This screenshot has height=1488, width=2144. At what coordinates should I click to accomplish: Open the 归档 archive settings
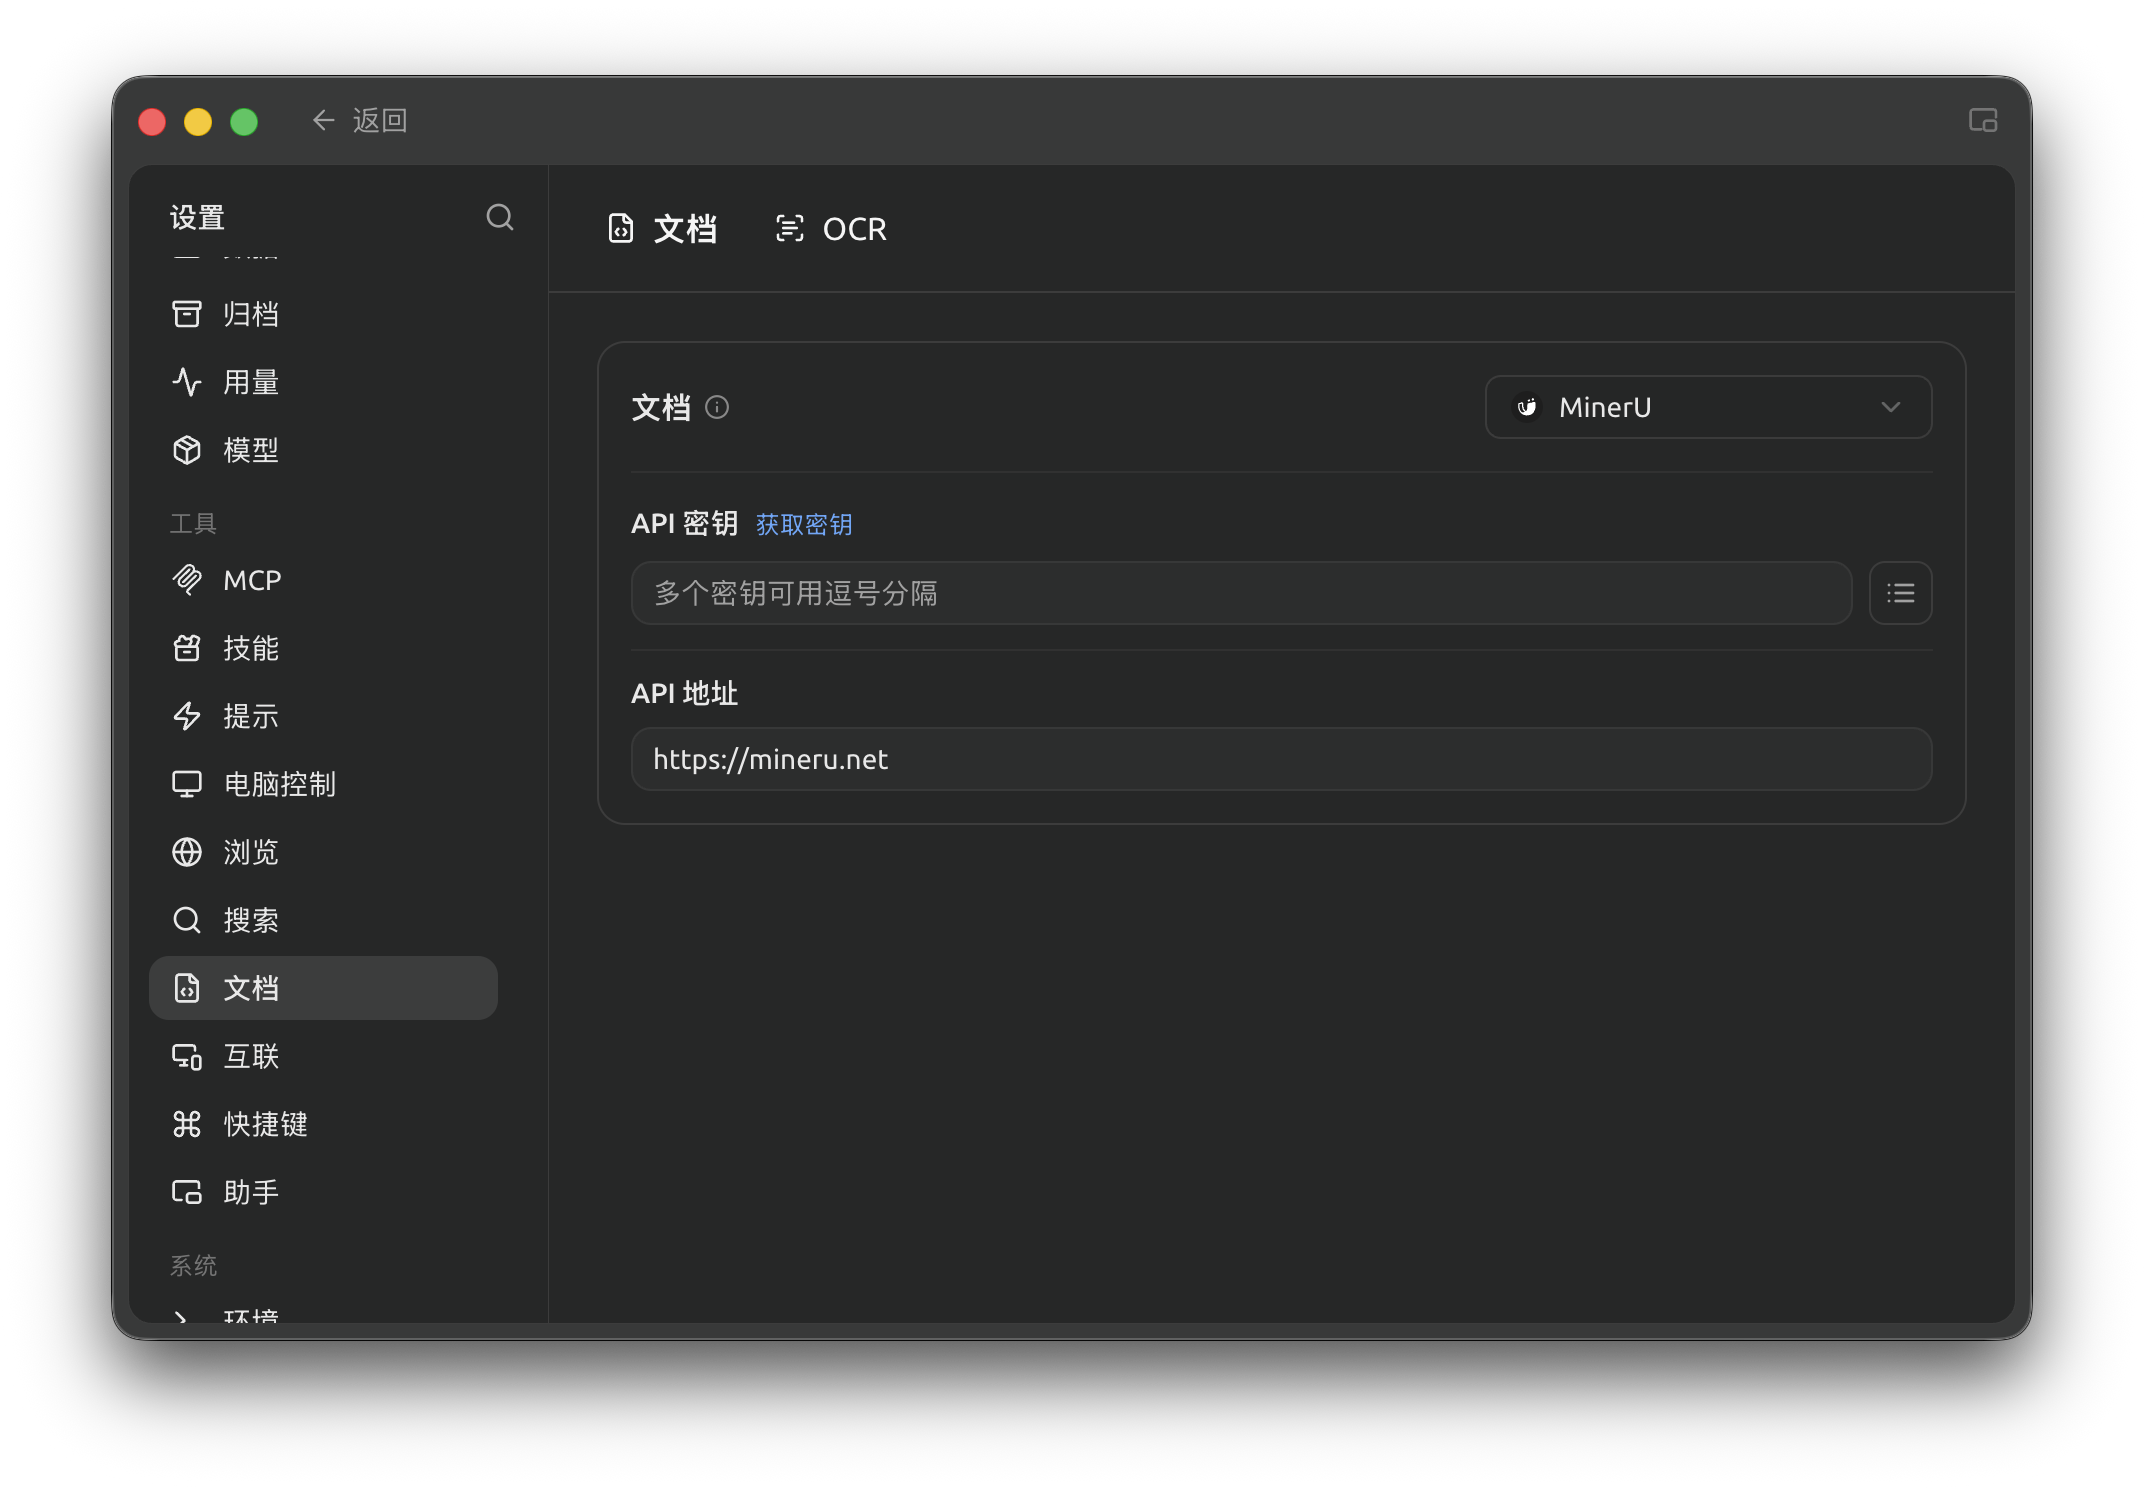pos(323,314)
